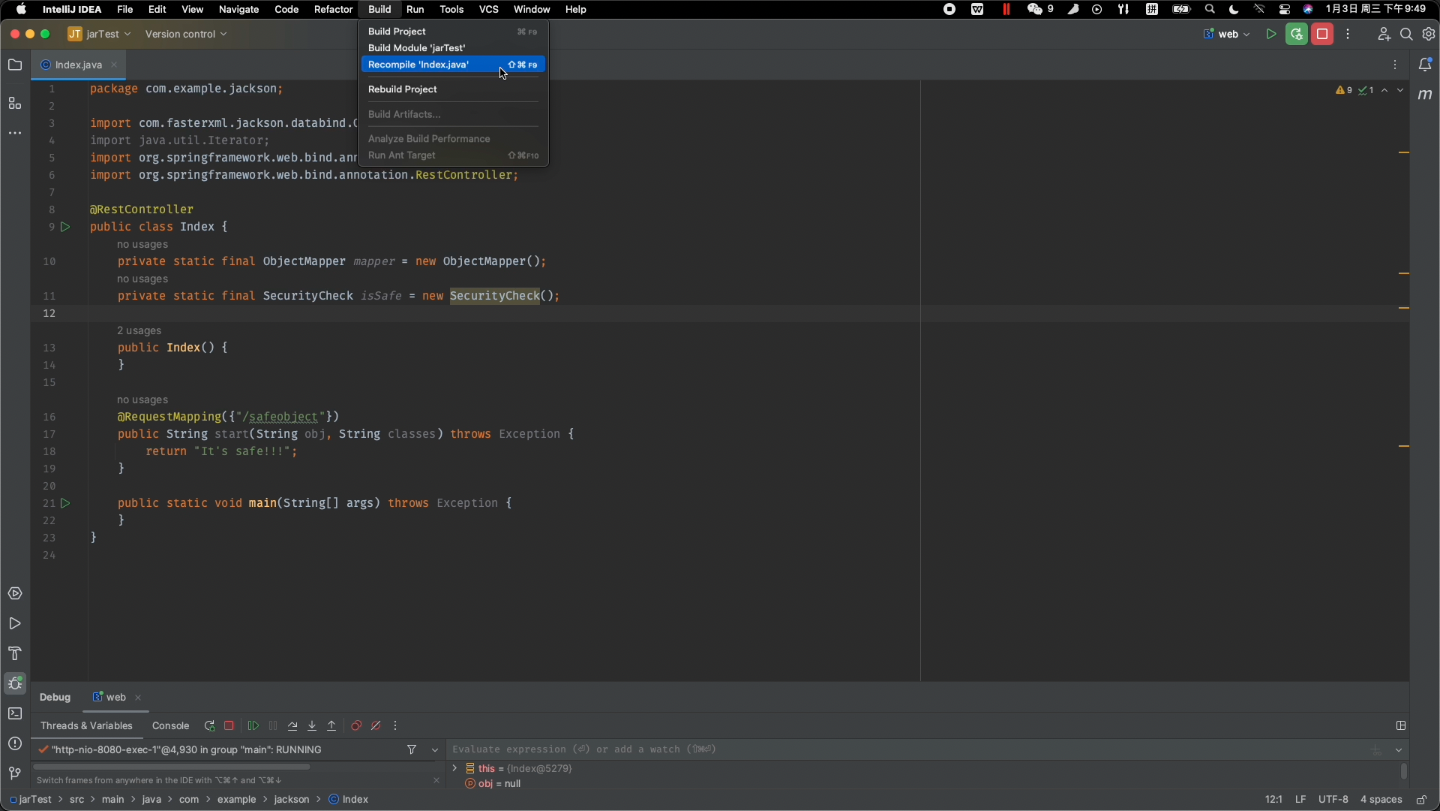Open the Notifications bell panel
Image resolution: width=1440 pixels, height=811 pixels.
1425,65
